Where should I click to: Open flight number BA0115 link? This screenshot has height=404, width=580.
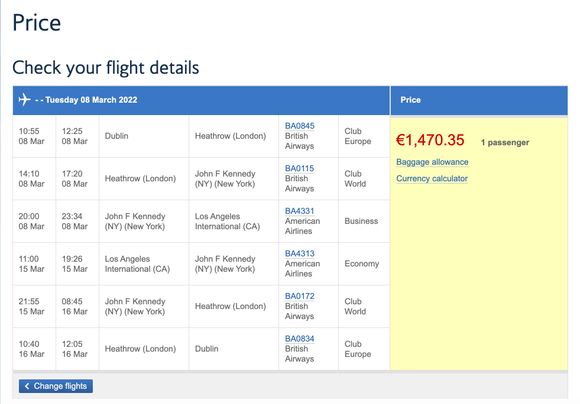pos(299,168)
